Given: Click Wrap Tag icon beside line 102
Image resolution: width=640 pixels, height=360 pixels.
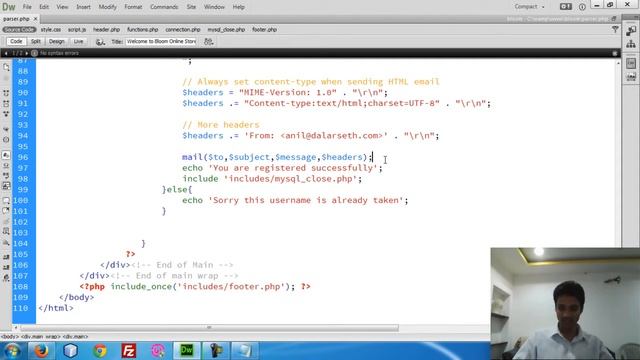Looking at the screenshot, I should coord(6,222).
